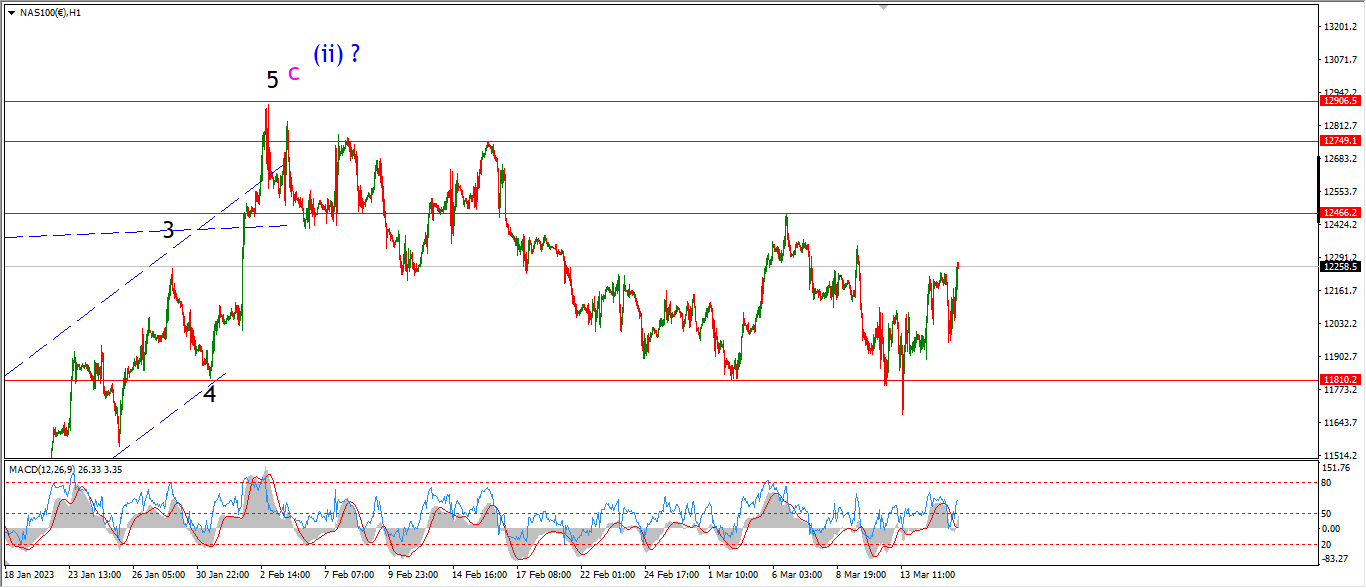Click the 12466.2 red price tag
The width and height of the screenshot is (1366, 588).
point(1339,213)
